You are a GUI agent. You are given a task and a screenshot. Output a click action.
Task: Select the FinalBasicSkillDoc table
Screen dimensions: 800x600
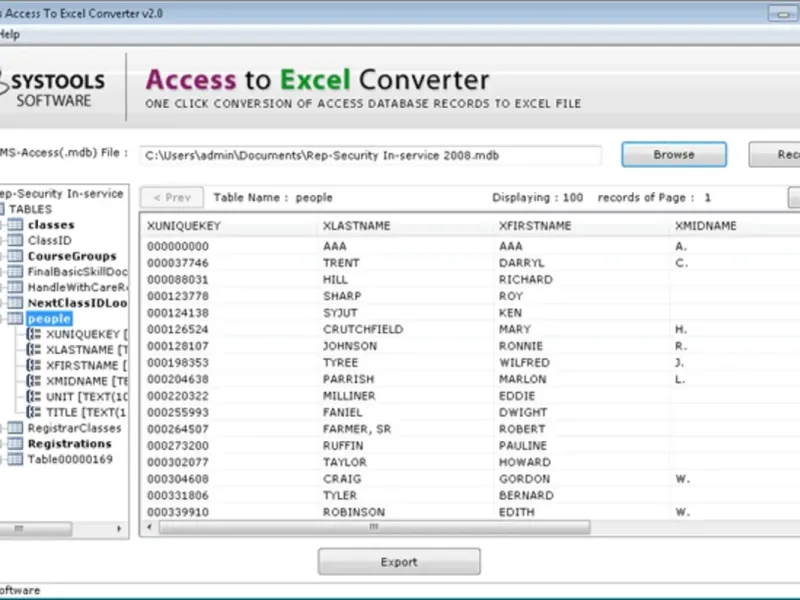coord(78,271)
